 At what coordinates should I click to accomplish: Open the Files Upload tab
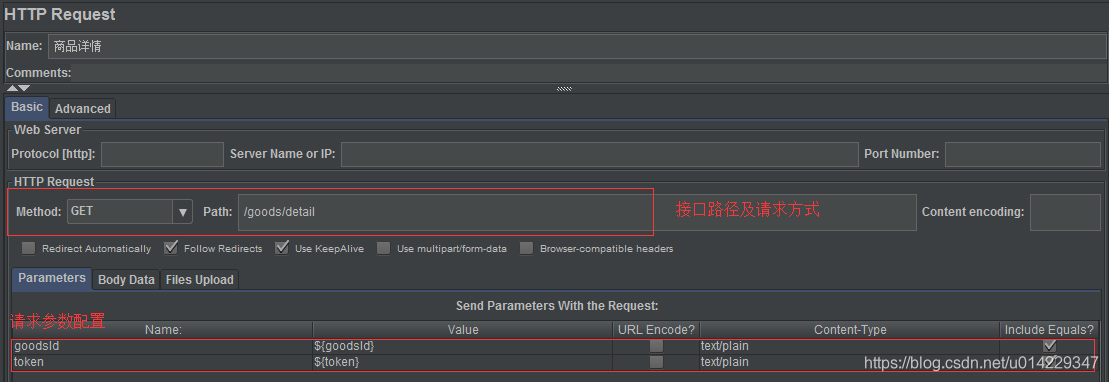point(199,279)
